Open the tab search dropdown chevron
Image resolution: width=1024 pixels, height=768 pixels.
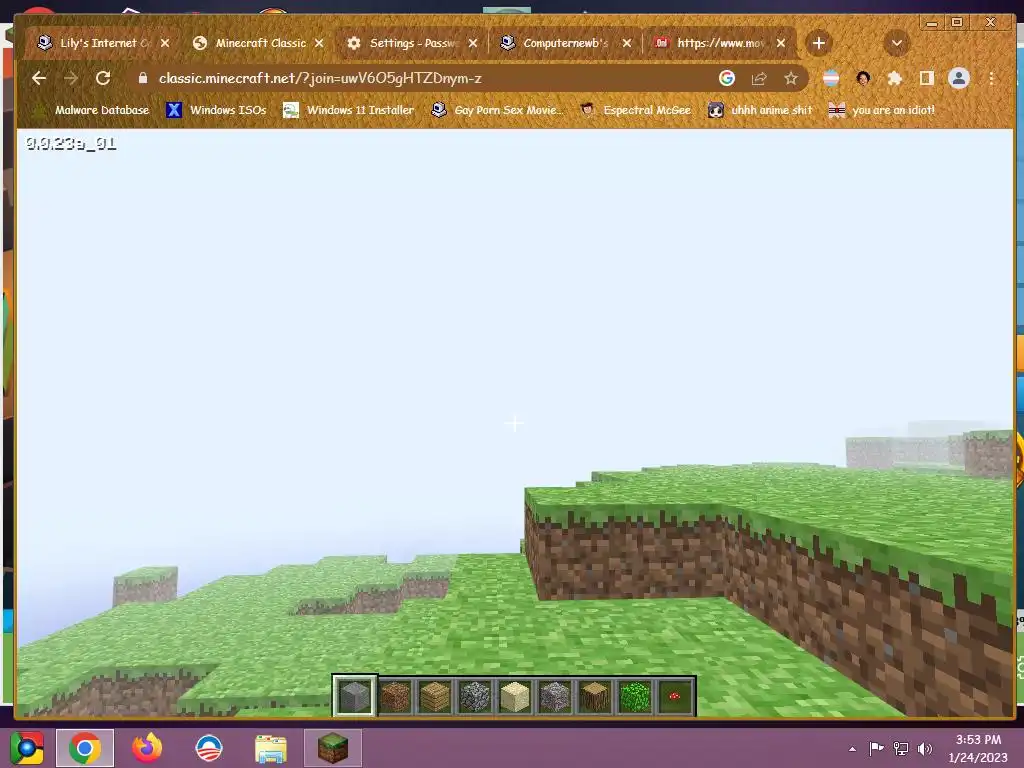point(897,43)
